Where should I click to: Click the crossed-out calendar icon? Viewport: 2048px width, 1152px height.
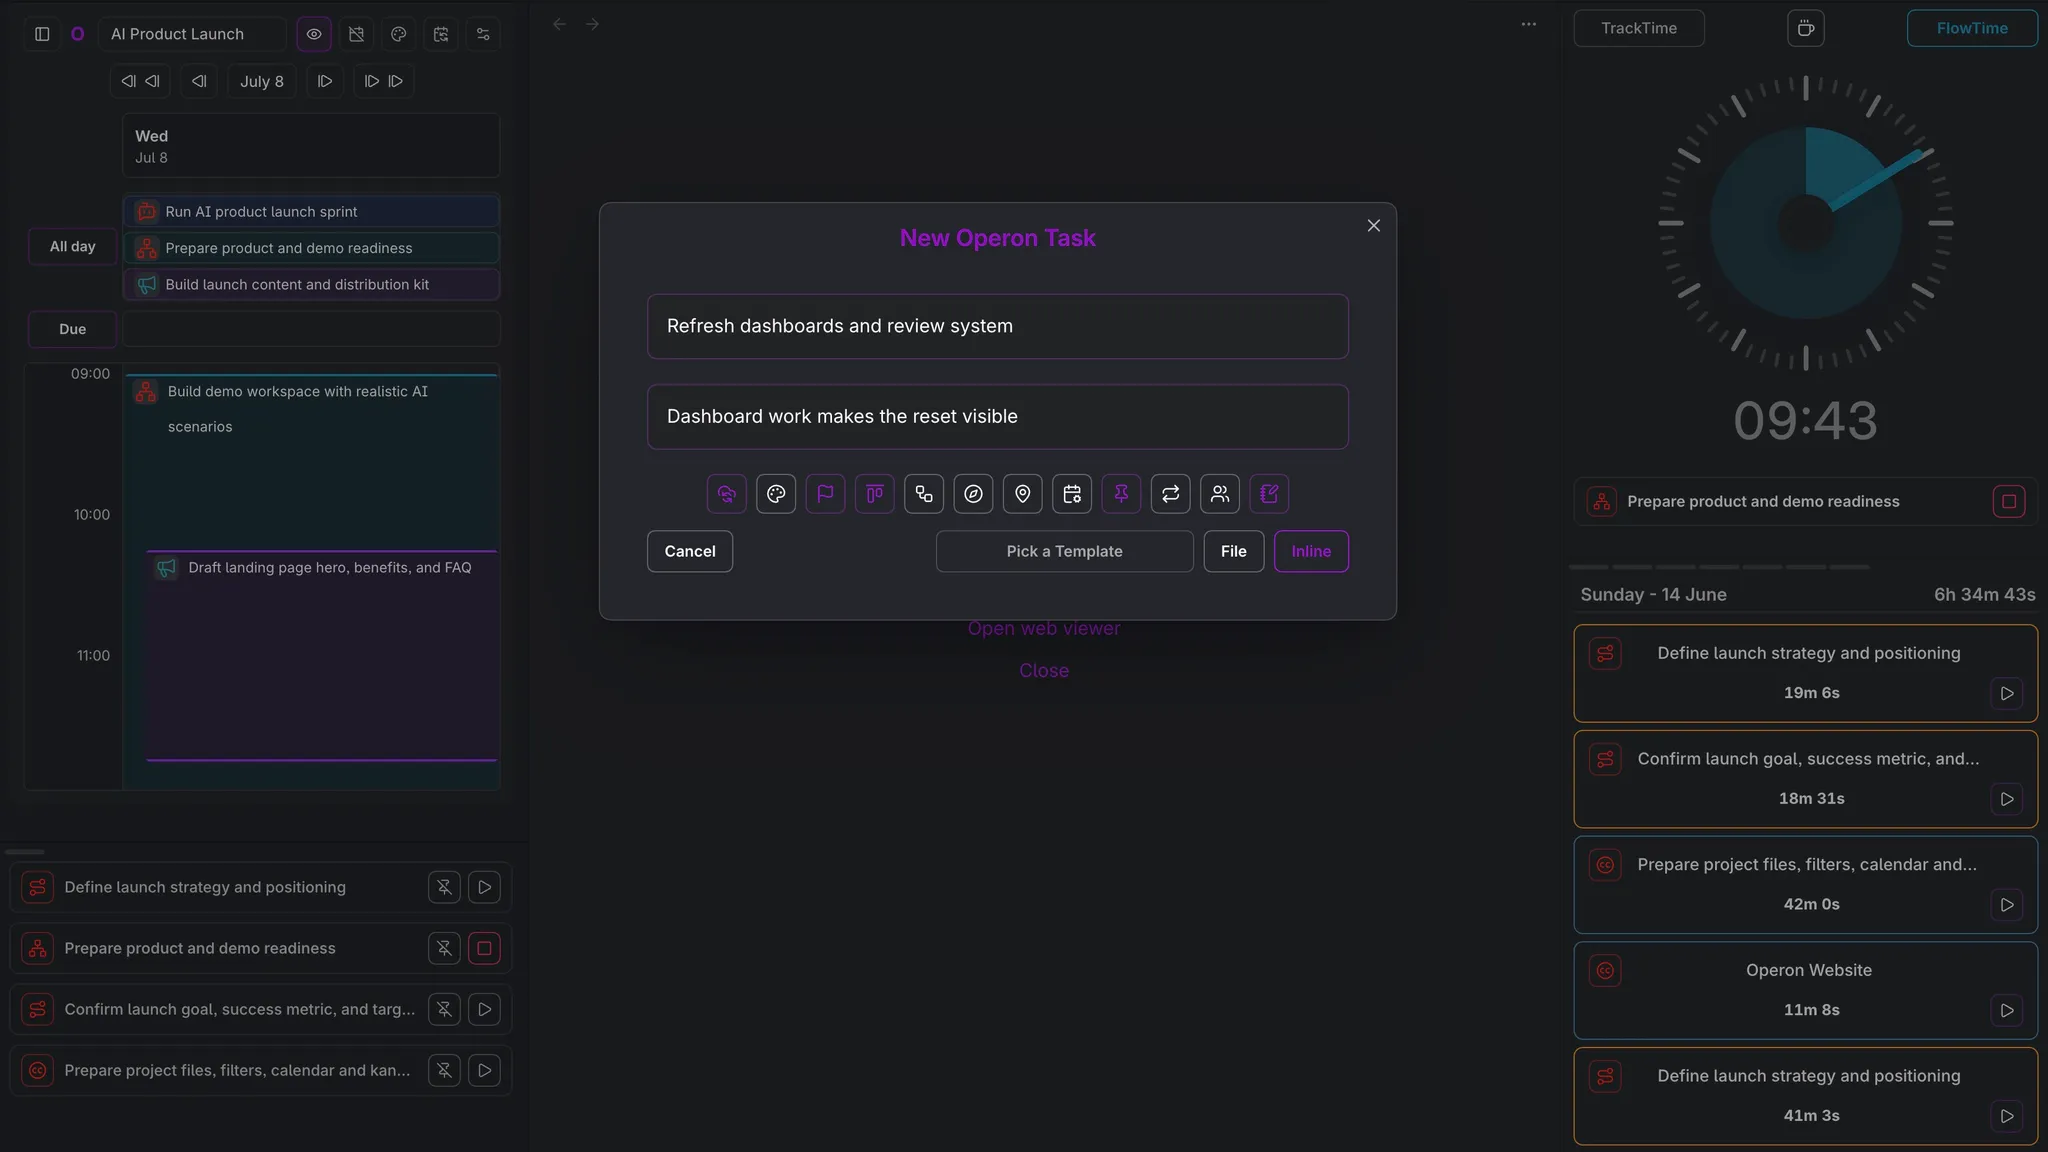pyautogui.click(x=356, y=34)
